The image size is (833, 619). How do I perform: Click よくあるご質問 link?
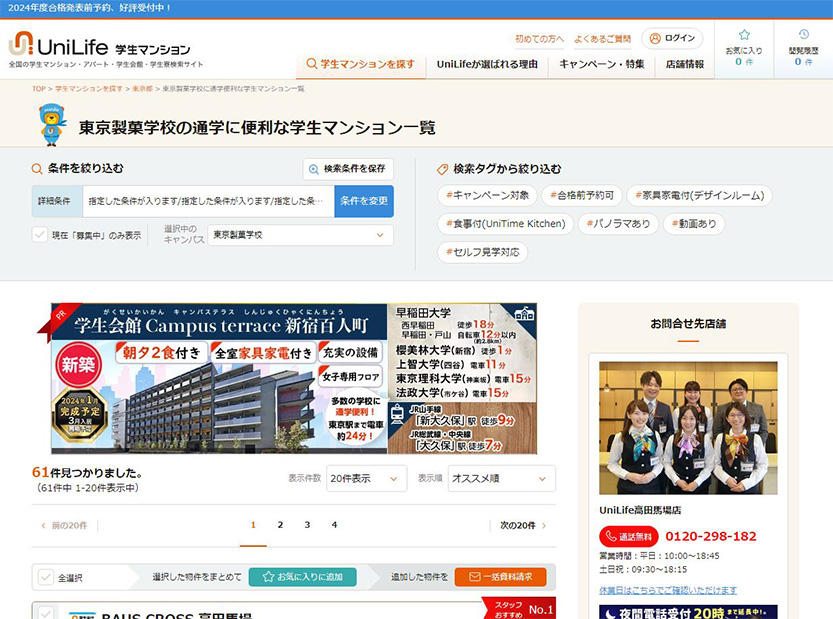point(602,39)
